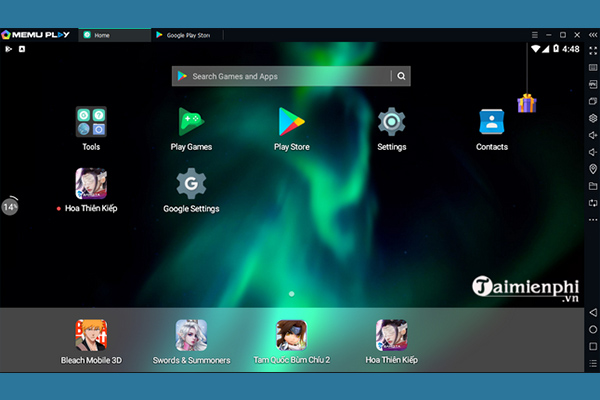Launch Hoa Thiên Kiếp from bottom dock
The width and height of the screenshot is (600, 400).
[x=391, y=335]
